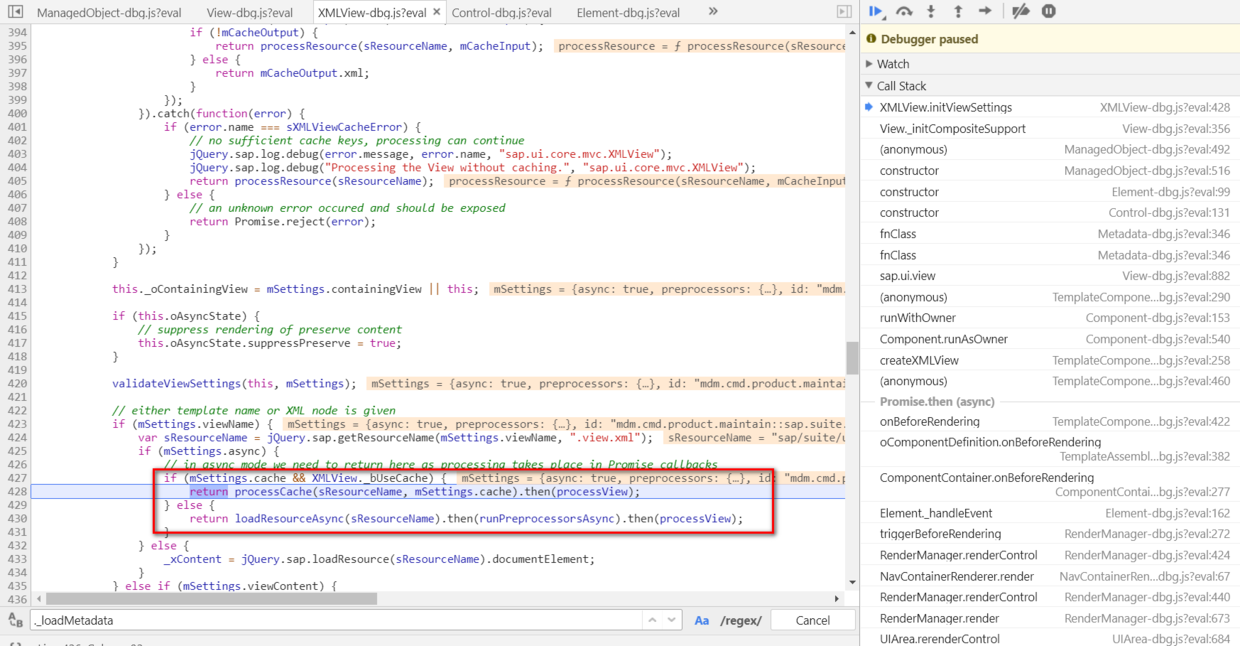
Task: Deactivate breakpoints with the toolbar icon
Action: coord(1020,11)
